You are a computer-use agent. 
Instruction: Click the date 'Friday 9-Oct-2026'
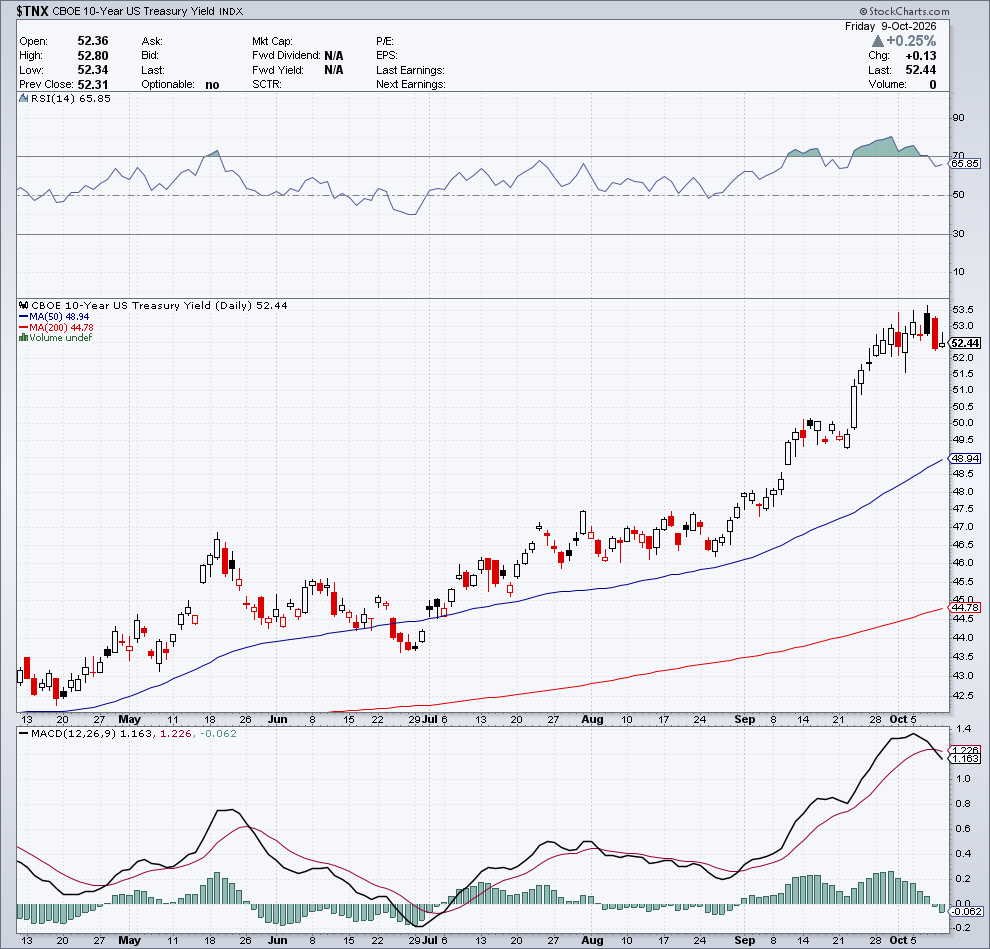pyautogui.click(x=890, y=26)
